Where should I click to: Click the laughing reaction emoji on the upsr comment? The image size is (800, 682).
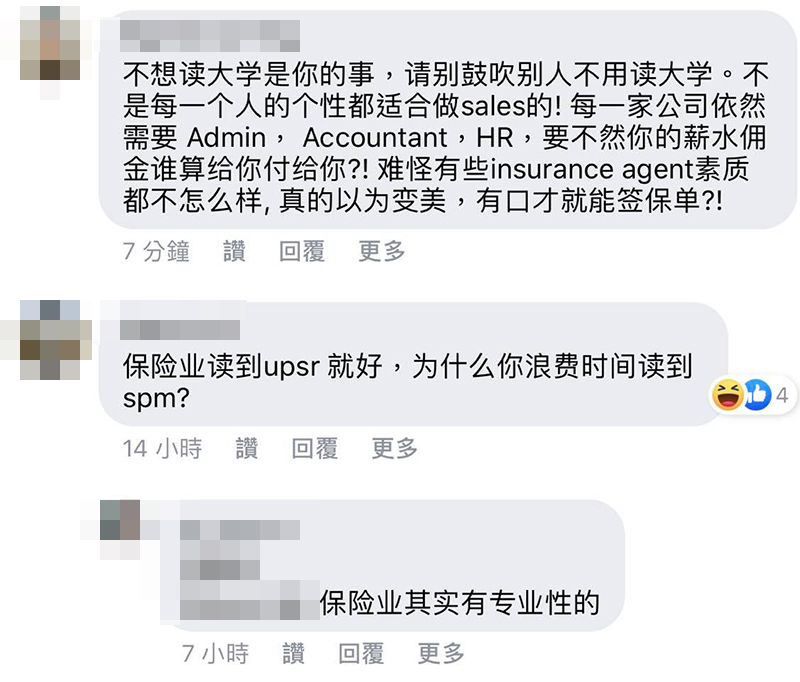click(x=728, y=395)
